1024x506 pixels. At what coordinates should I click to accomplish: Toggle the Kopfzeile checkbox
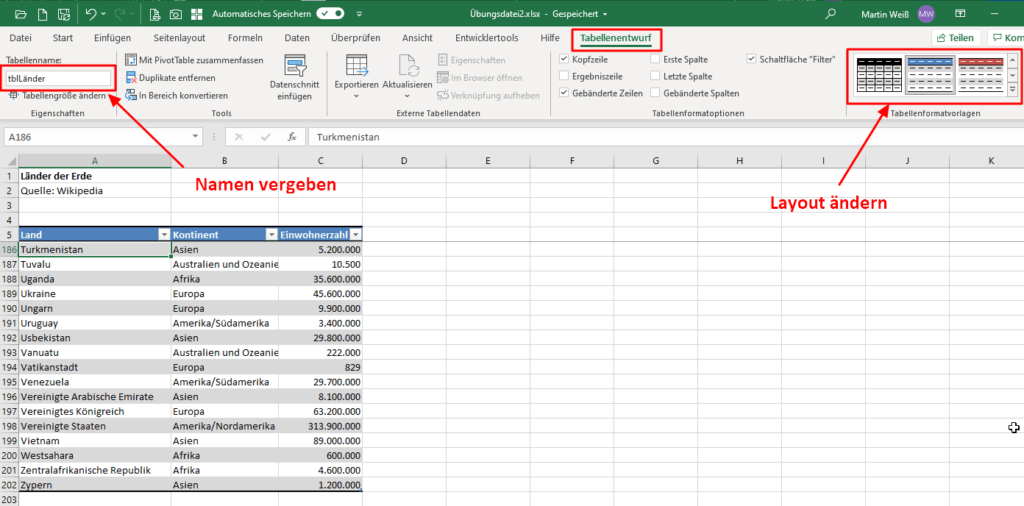pyautogui.click(x=564, y=59)
